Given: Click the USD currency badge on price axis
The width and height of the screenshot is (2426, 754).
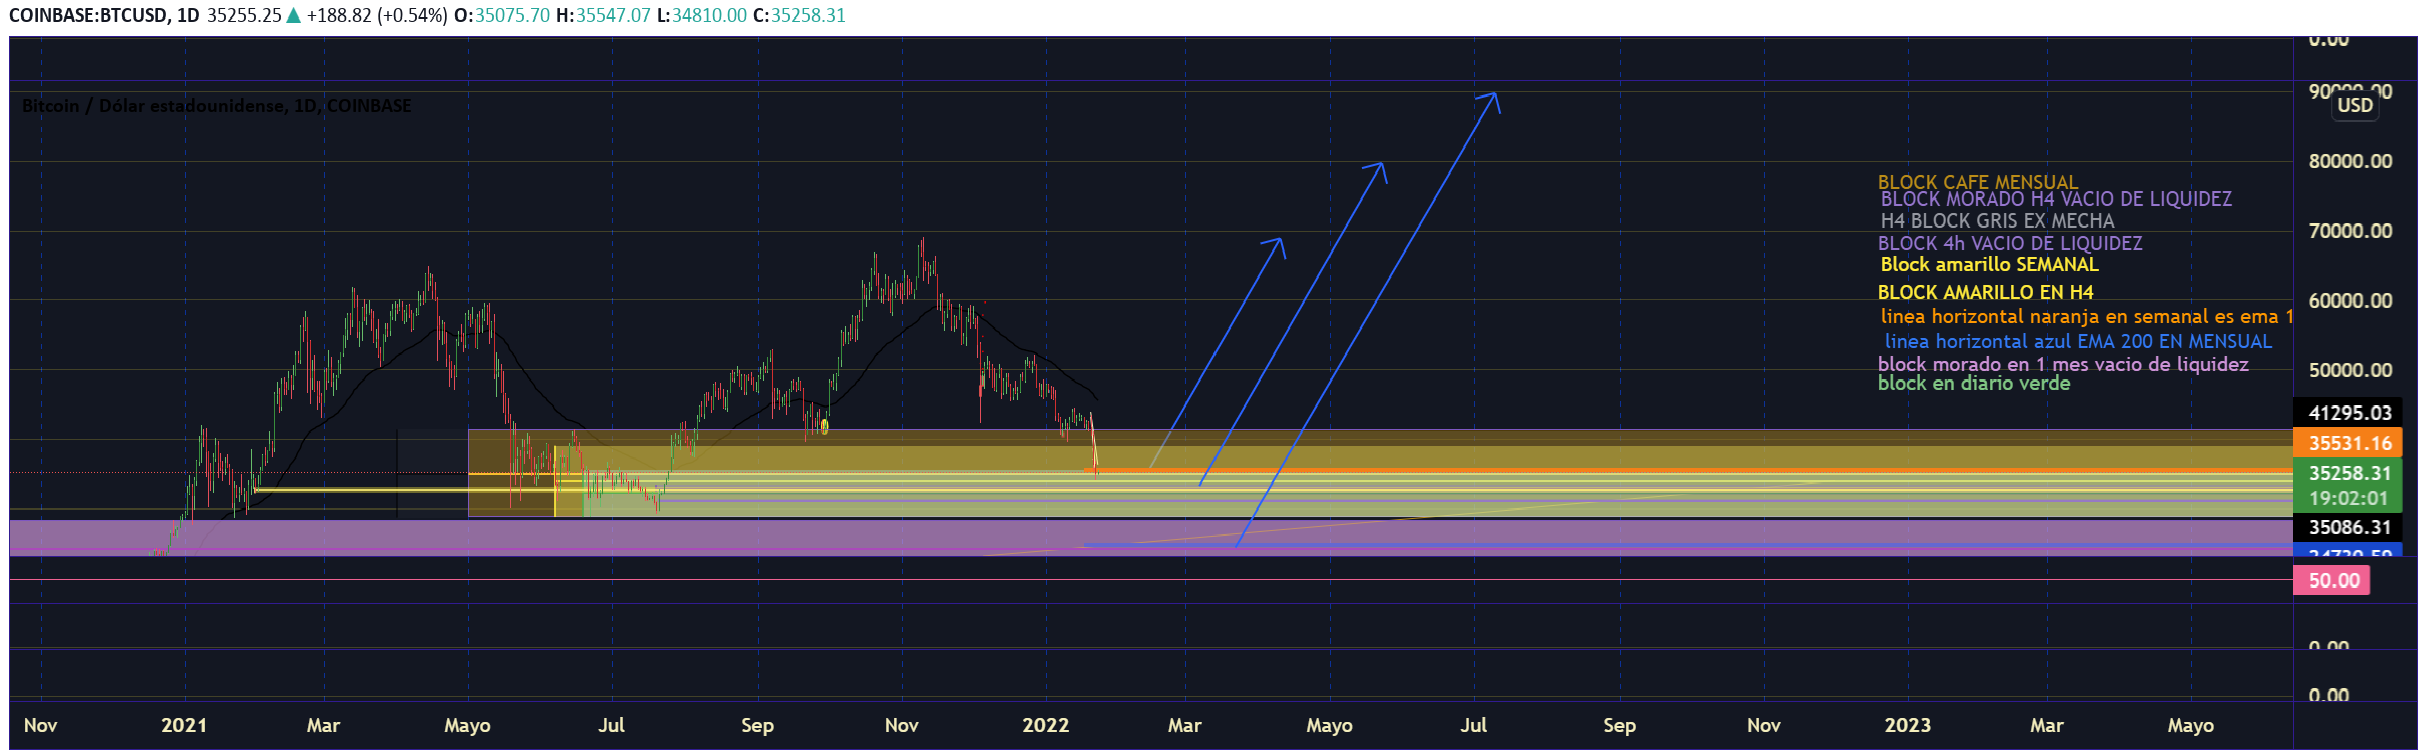Looking at the screenshot, I should (2355, 106).
